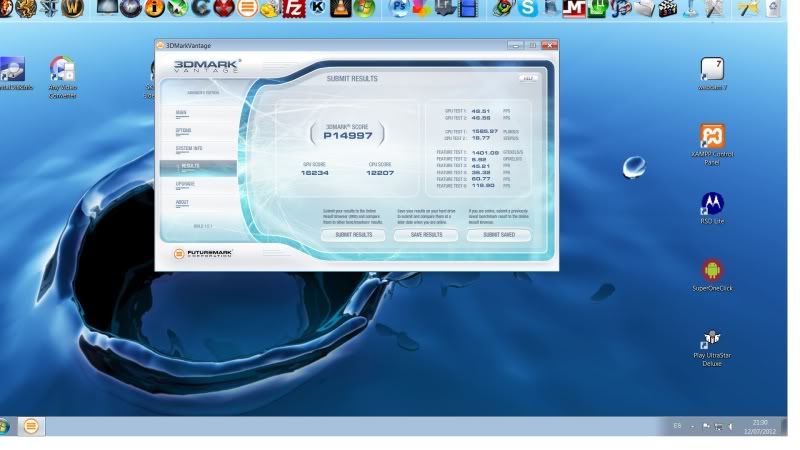Open the RSD Lite desktop icon
This screenshot has height=450, width=800.
712,208
